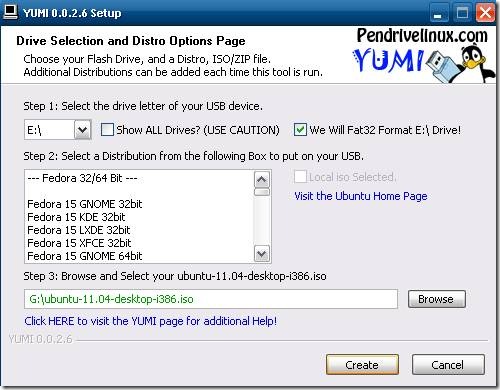Image resolution: width=500 pixels, height=390 pixels.
Task: Pick Fedora 15 XFCE 32bit from list
Action: click(79, 243)
